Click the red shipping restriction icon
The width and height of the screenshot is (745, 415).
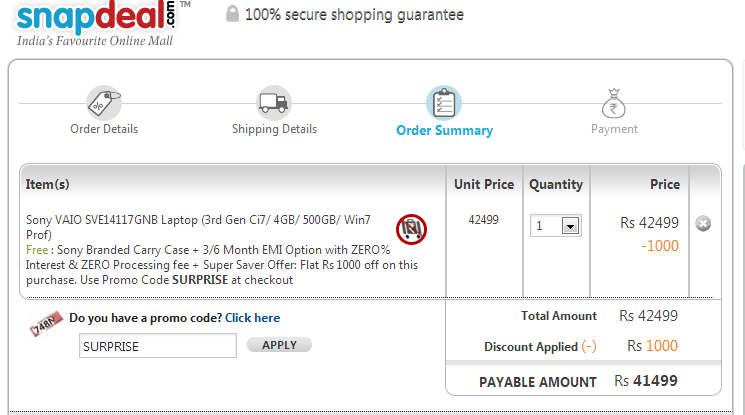tap(411, 229)
